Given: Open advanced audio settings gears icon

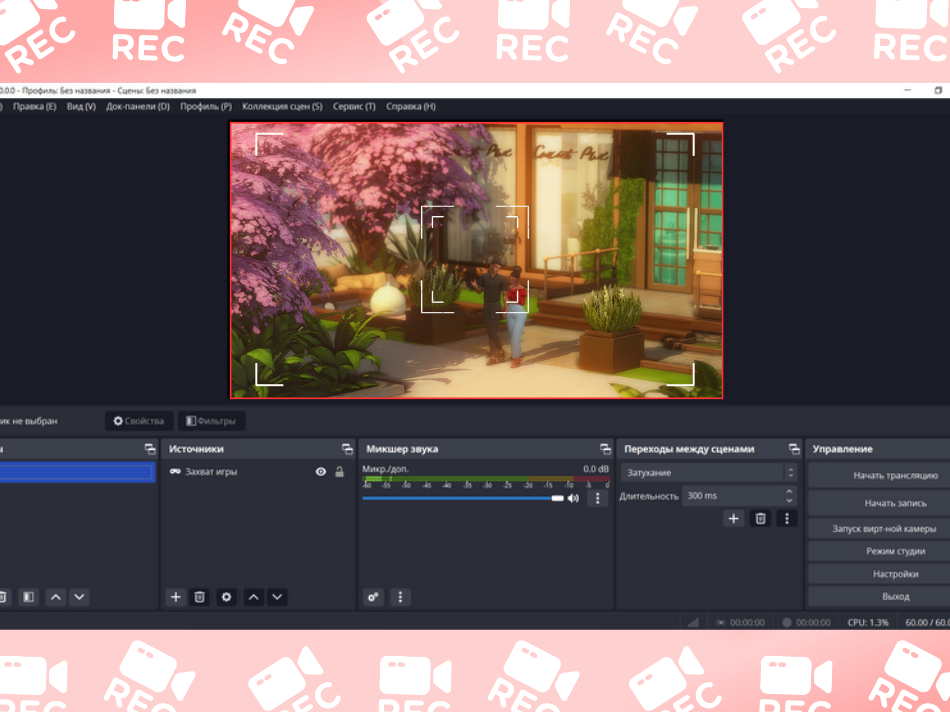Looking at the screenshot, I should (373, 597).
